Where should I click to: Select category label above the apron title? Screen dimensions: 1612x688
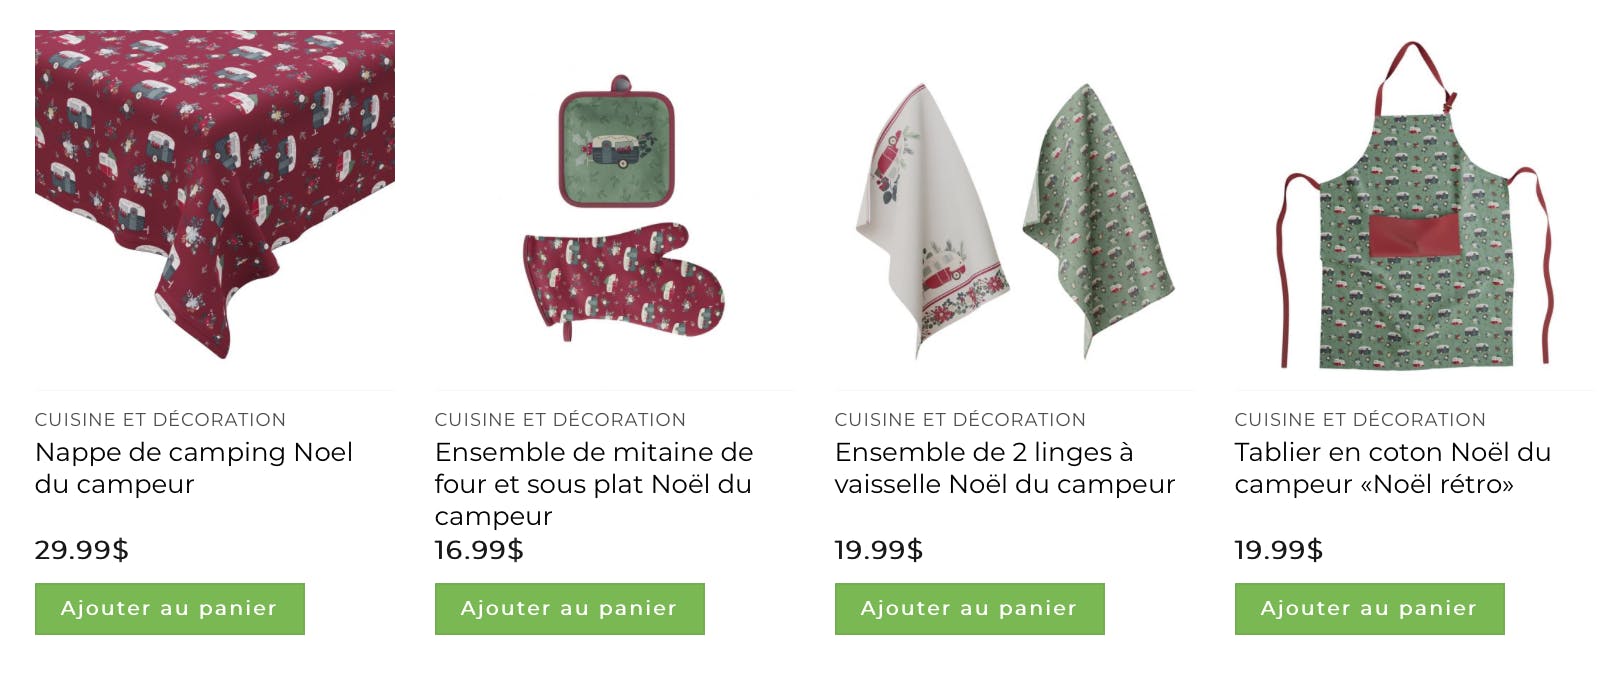coord(1361,420)
